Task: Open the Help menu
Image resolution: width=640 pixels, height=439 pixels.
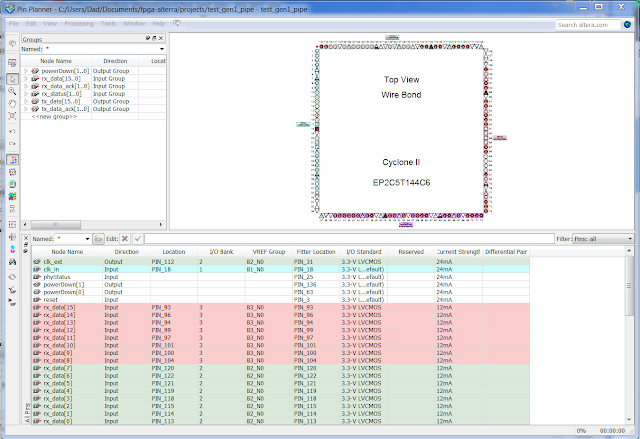Action: [x=158, y=24]
